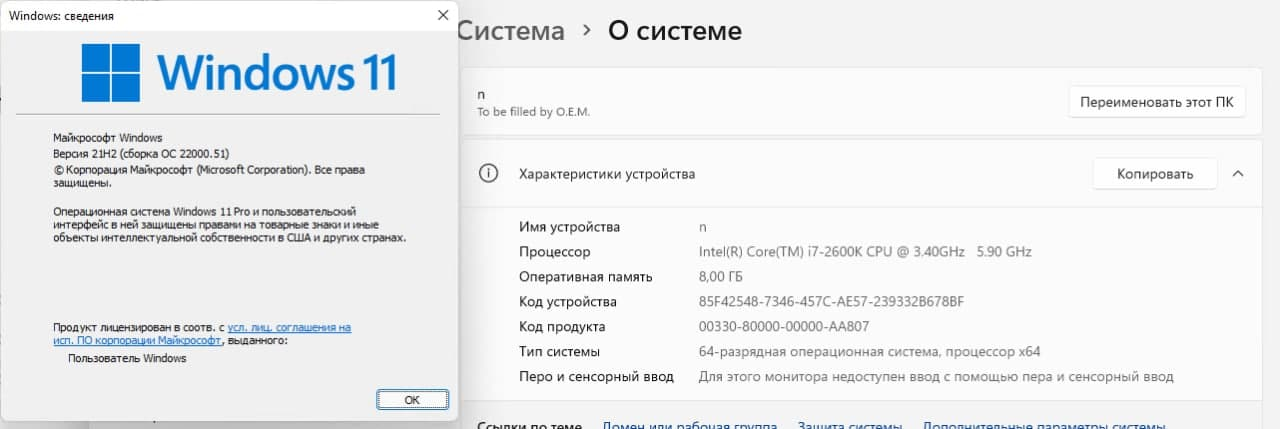Select device ID 85F42548-7346-457C-AE57-239332B678BF
The width and height of the screenshot is (1280, 429).
point(831,302)
